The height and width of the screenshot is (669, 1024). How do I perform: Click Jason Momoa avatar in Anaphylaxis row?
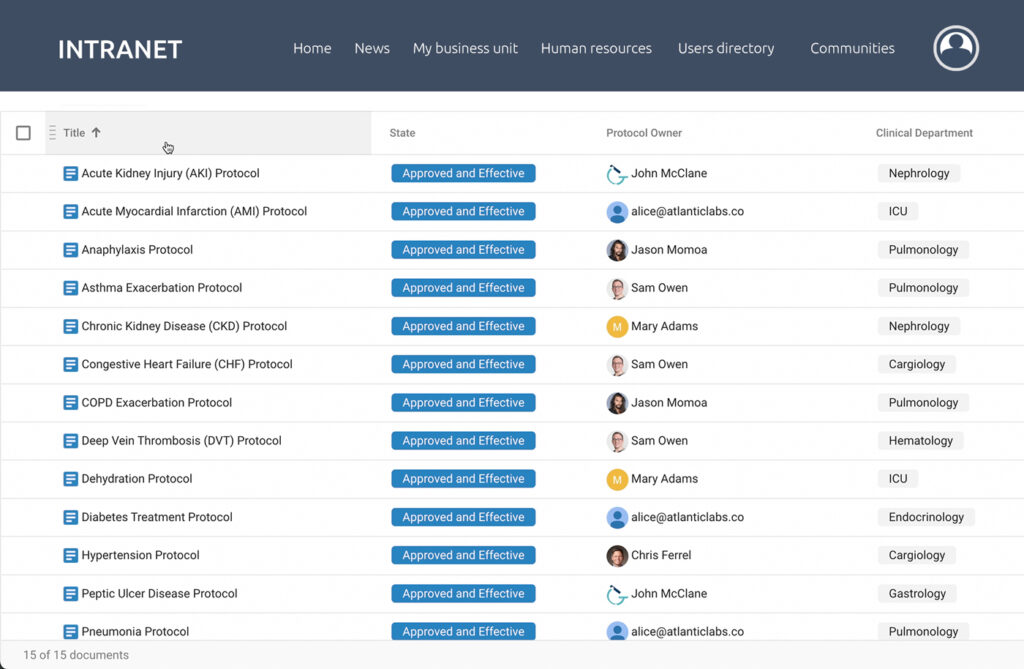616,250
